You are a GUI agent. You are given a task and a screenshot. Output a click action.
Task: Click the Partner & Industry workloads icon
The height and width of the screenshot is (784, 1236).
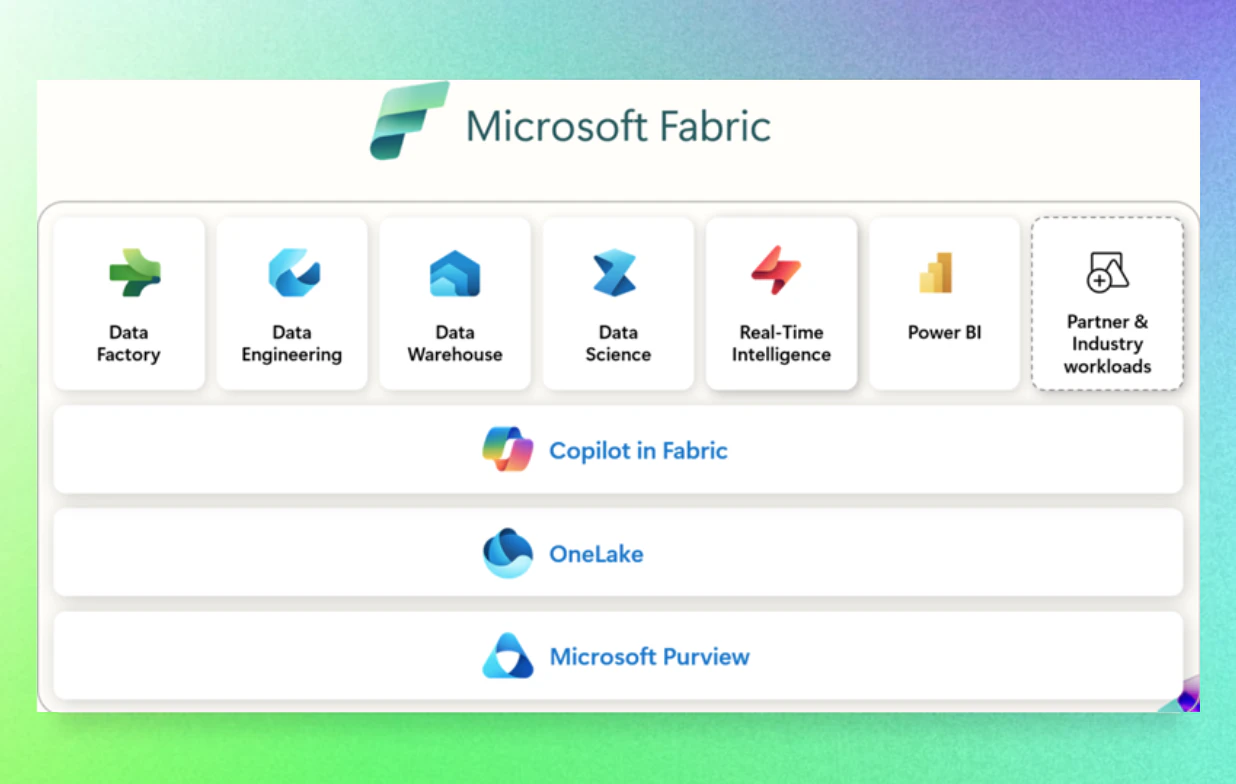[x=1107, y=271]
